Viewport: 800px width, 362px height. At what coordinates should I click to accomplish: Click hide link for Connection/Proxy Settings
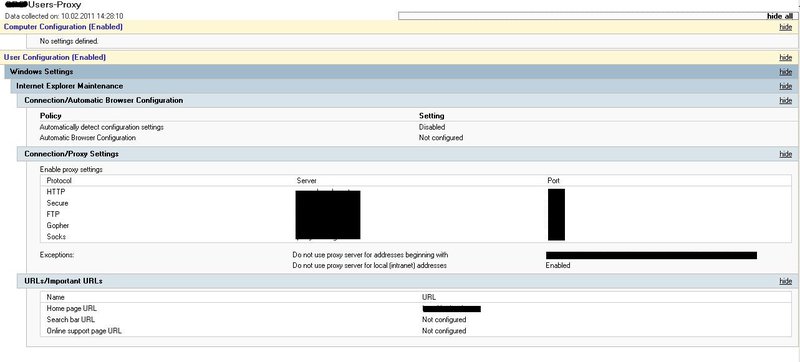click(x=786, y=154)
